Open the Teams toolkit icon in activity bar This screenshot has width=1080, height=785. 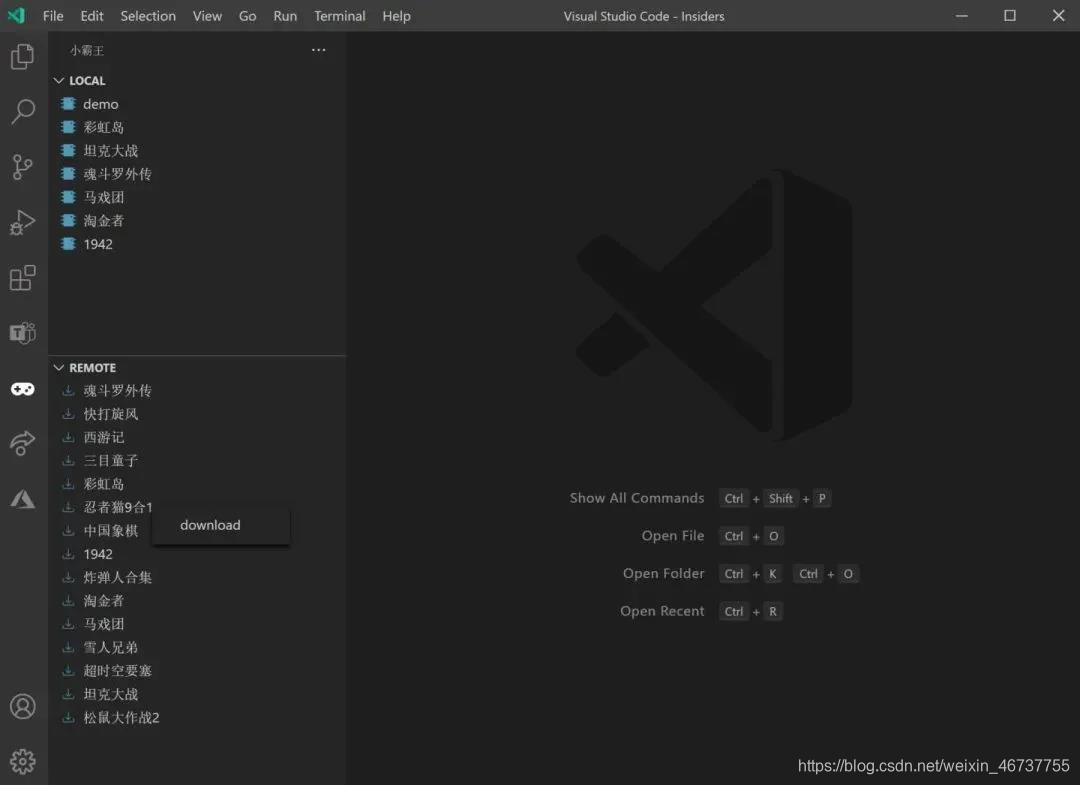point(23,333)
